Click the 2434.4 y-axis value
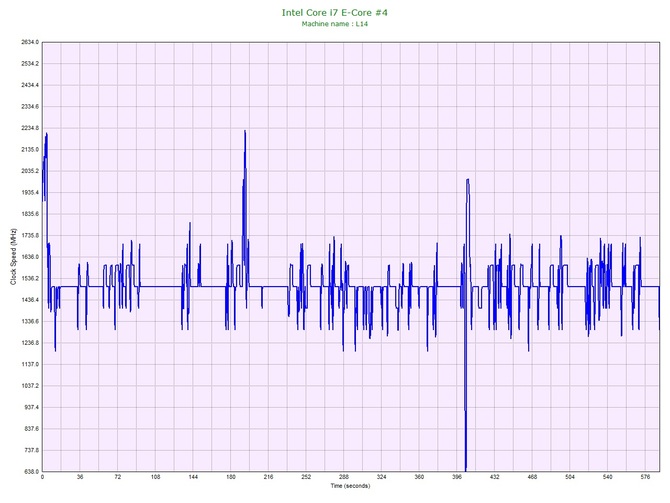Image resolution: width=670 pixels, height=503 pixels. (30, 85)
